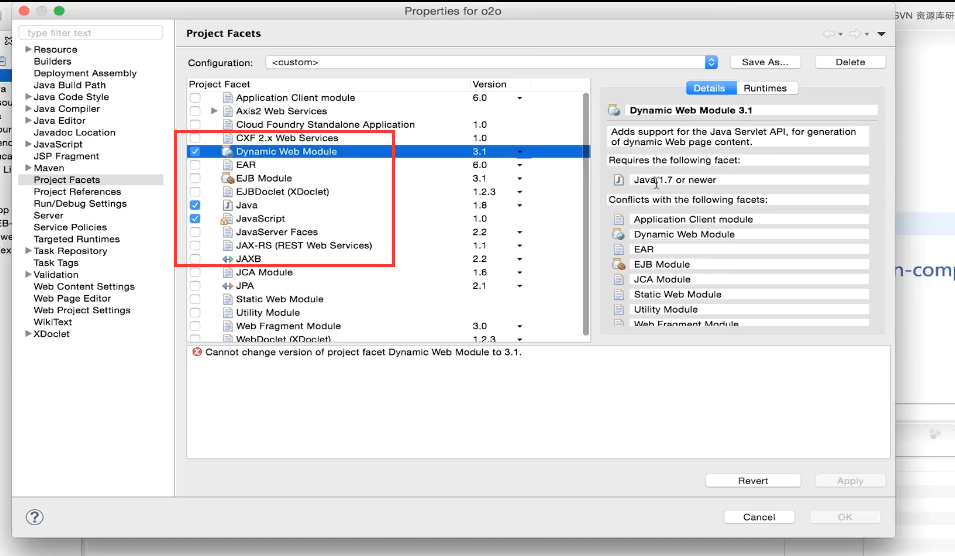Click the Cancel button

(x=759, y=517)
